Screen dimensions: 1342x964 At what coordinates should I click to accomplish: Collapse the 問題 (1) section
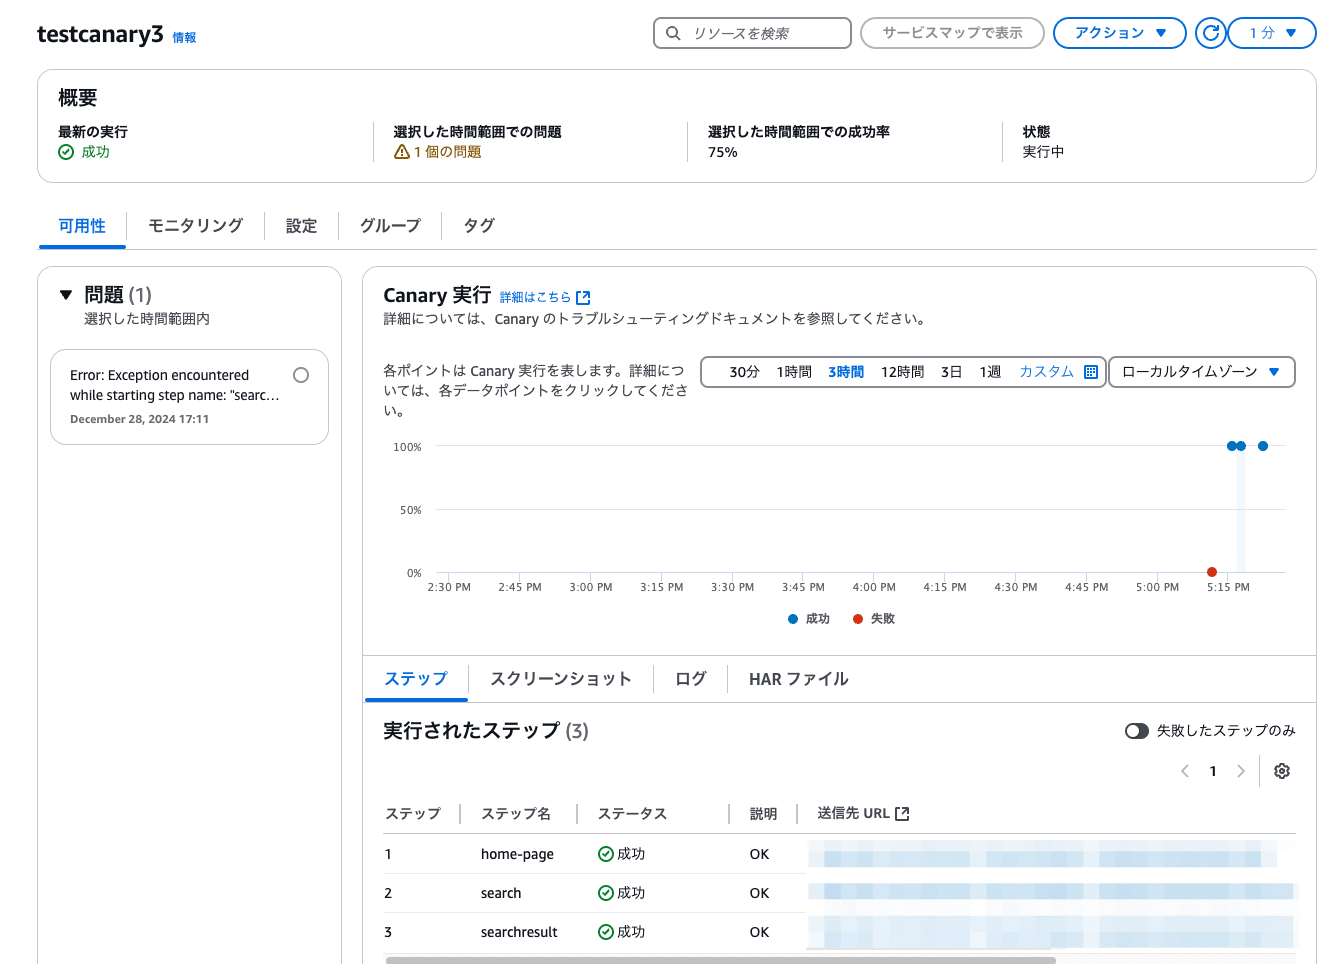pos(66,295)
